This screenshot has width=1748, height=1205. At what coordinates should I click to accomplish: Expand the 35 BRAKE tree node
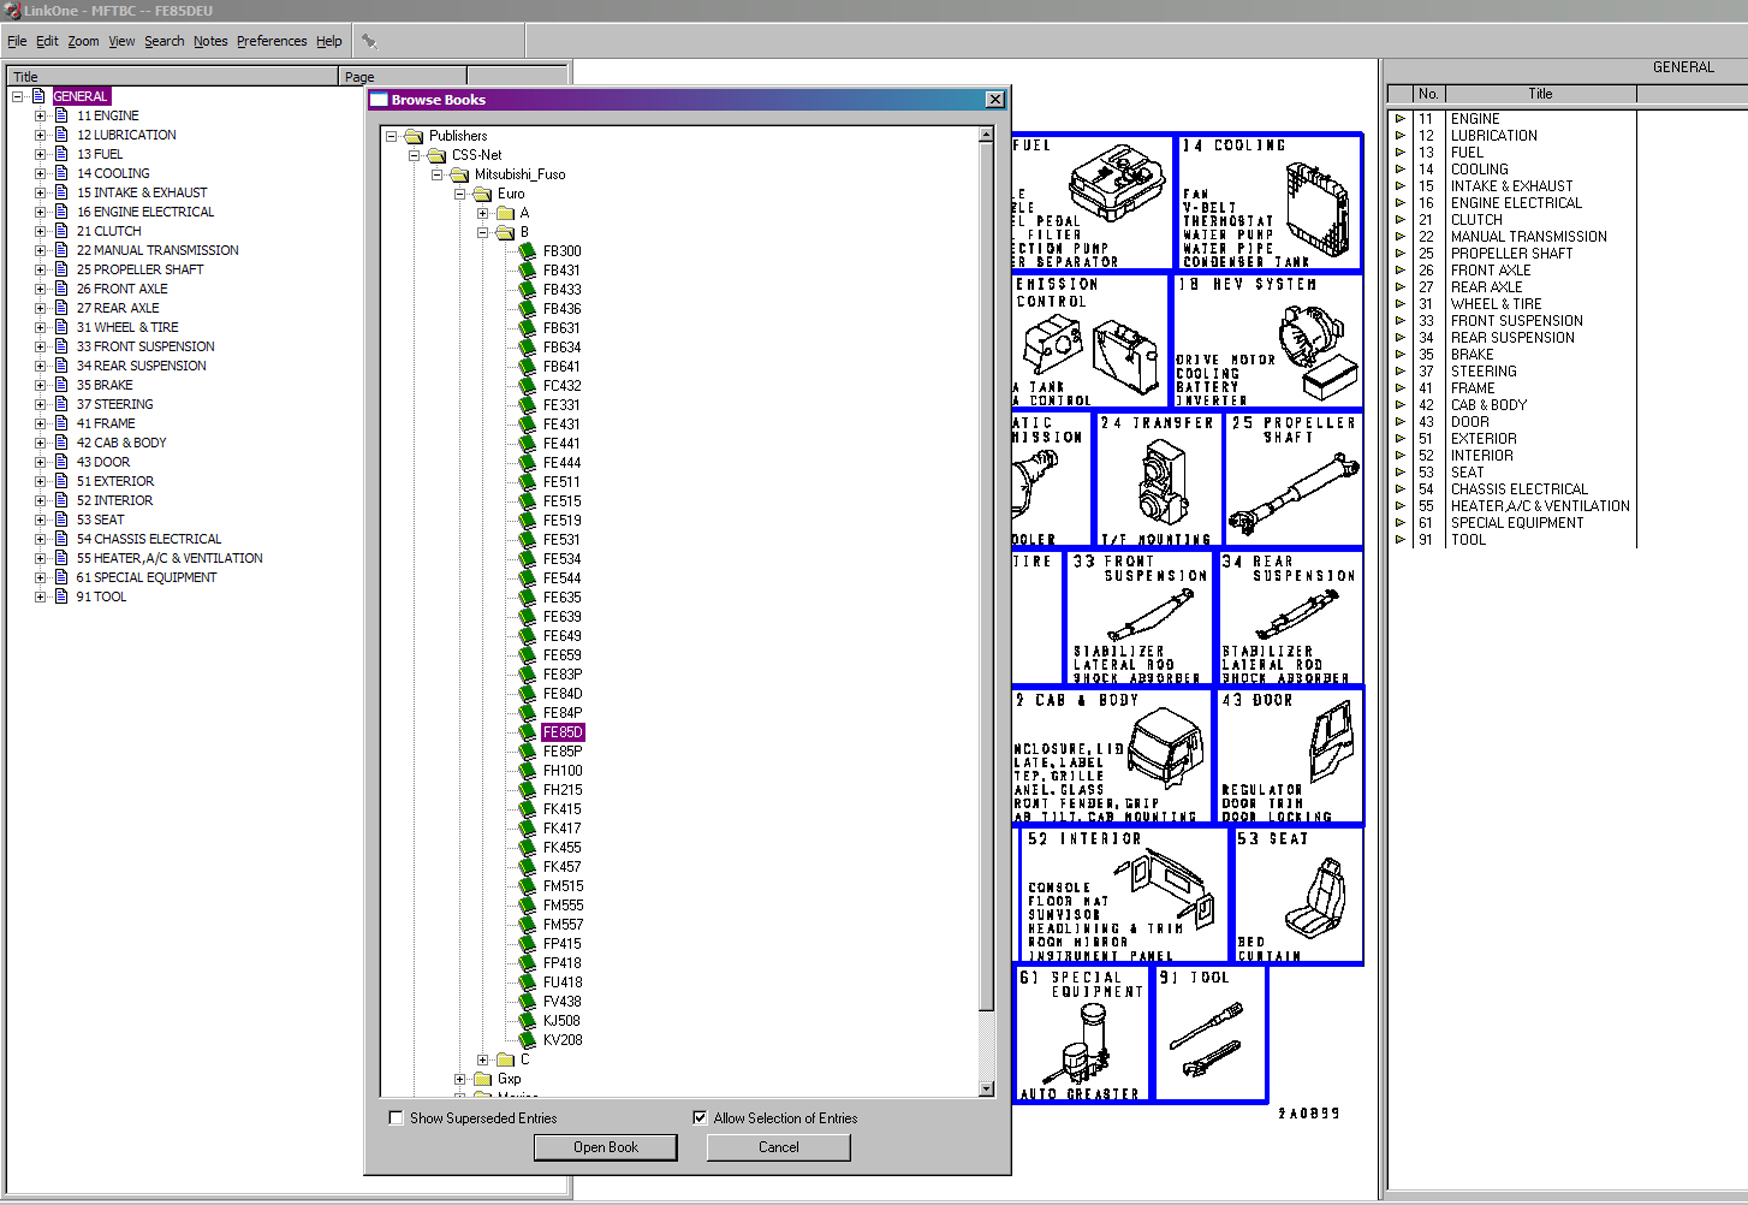pyautogui.click(x=40, y=385)
